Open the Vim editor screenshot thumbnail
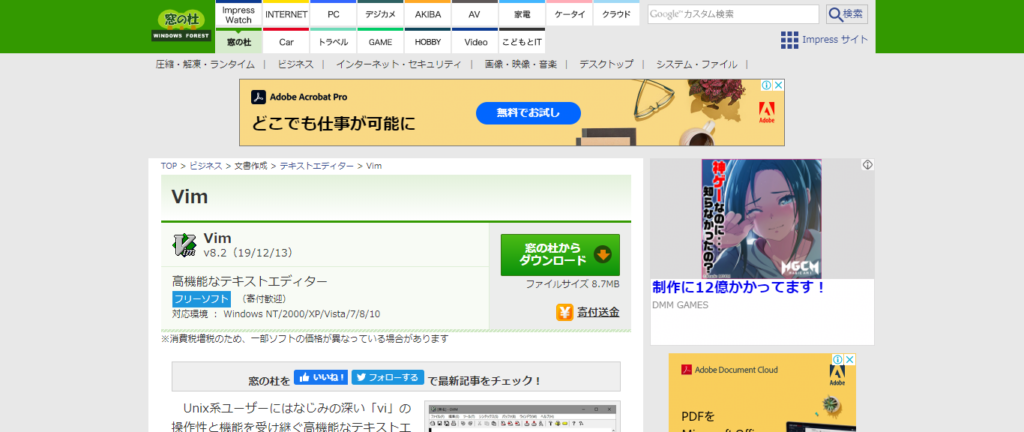Screen dimensions: 1024x432 pos(522,416)
